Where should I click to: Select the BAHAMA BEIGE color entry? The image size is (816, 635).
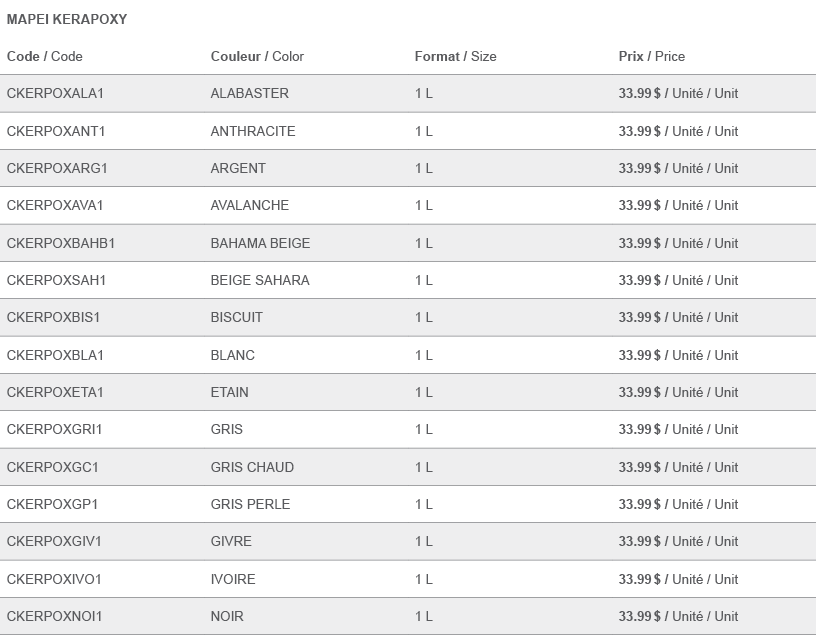coord(260,243)
